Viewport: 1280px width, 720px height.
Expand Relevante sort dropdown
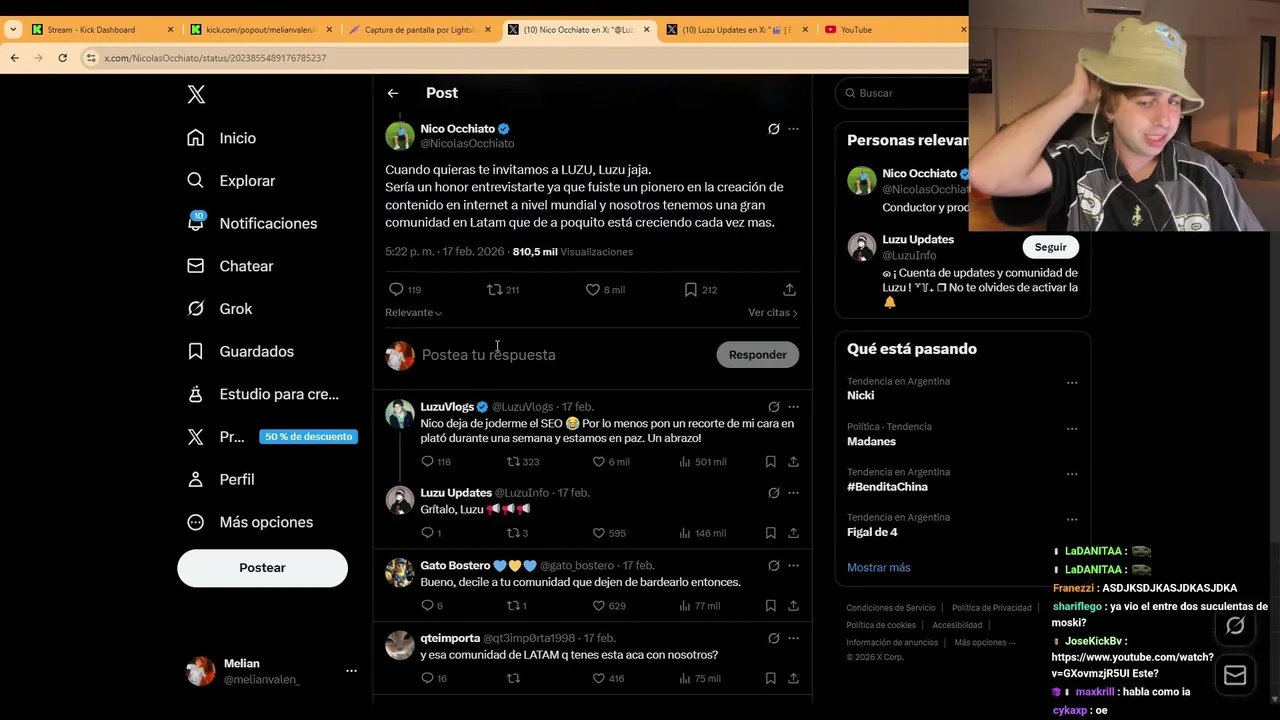pos(413,313)
